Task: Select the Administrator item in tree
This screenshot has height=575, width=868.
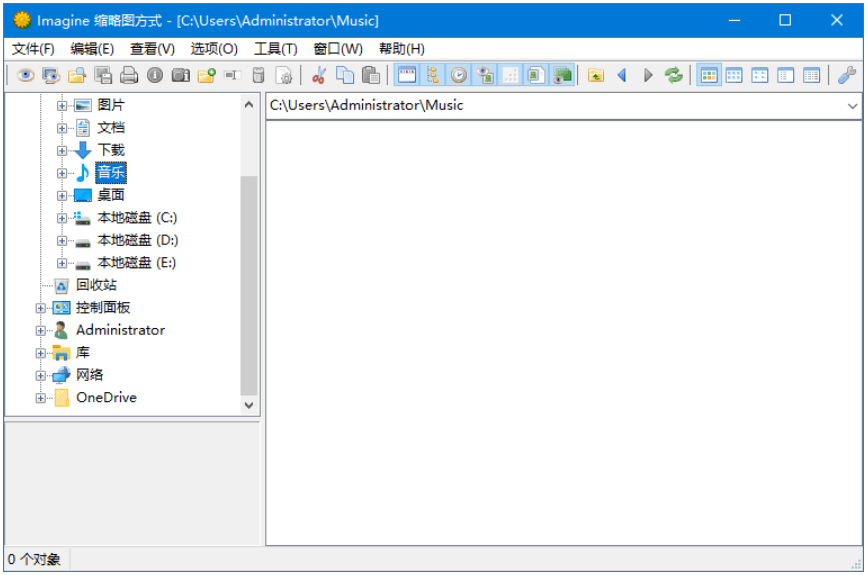Action: pos(120,330)
